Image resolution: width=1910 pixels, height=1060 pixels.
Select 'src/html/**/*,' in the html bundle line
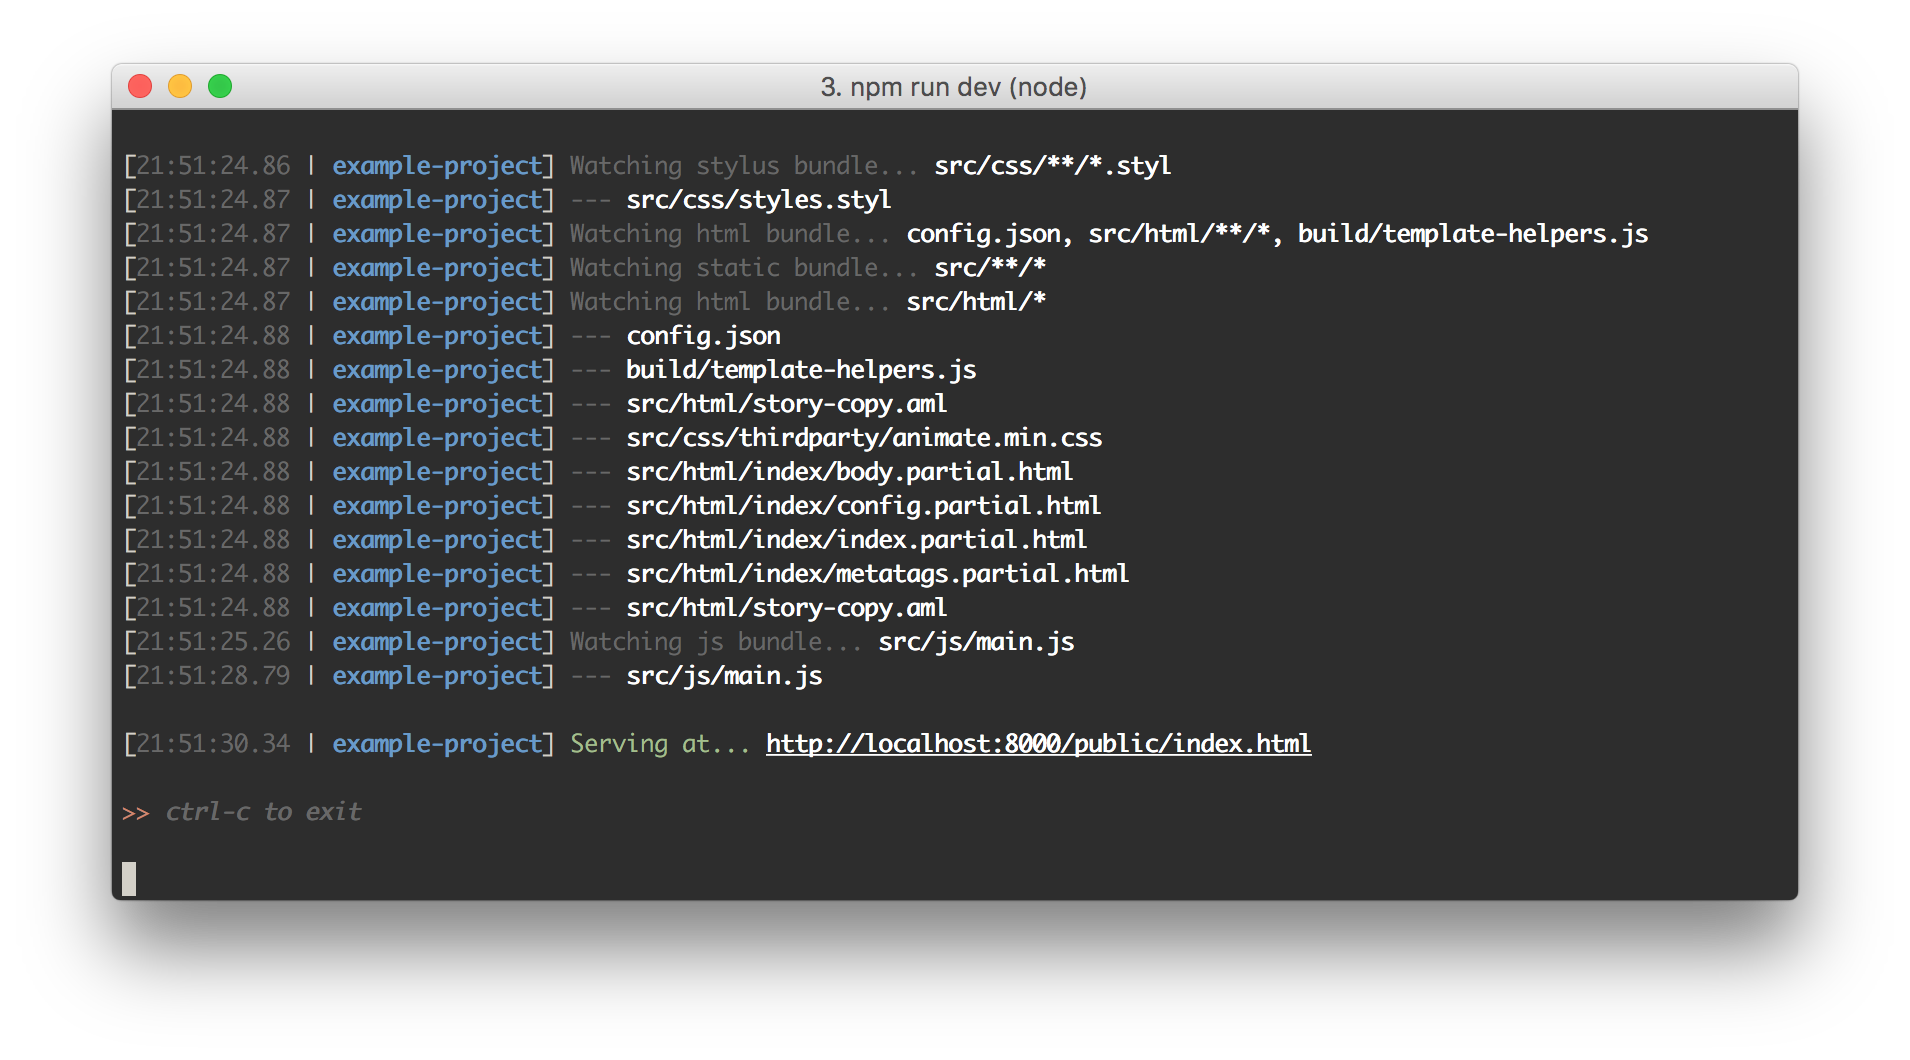[x=1185, y=234]
